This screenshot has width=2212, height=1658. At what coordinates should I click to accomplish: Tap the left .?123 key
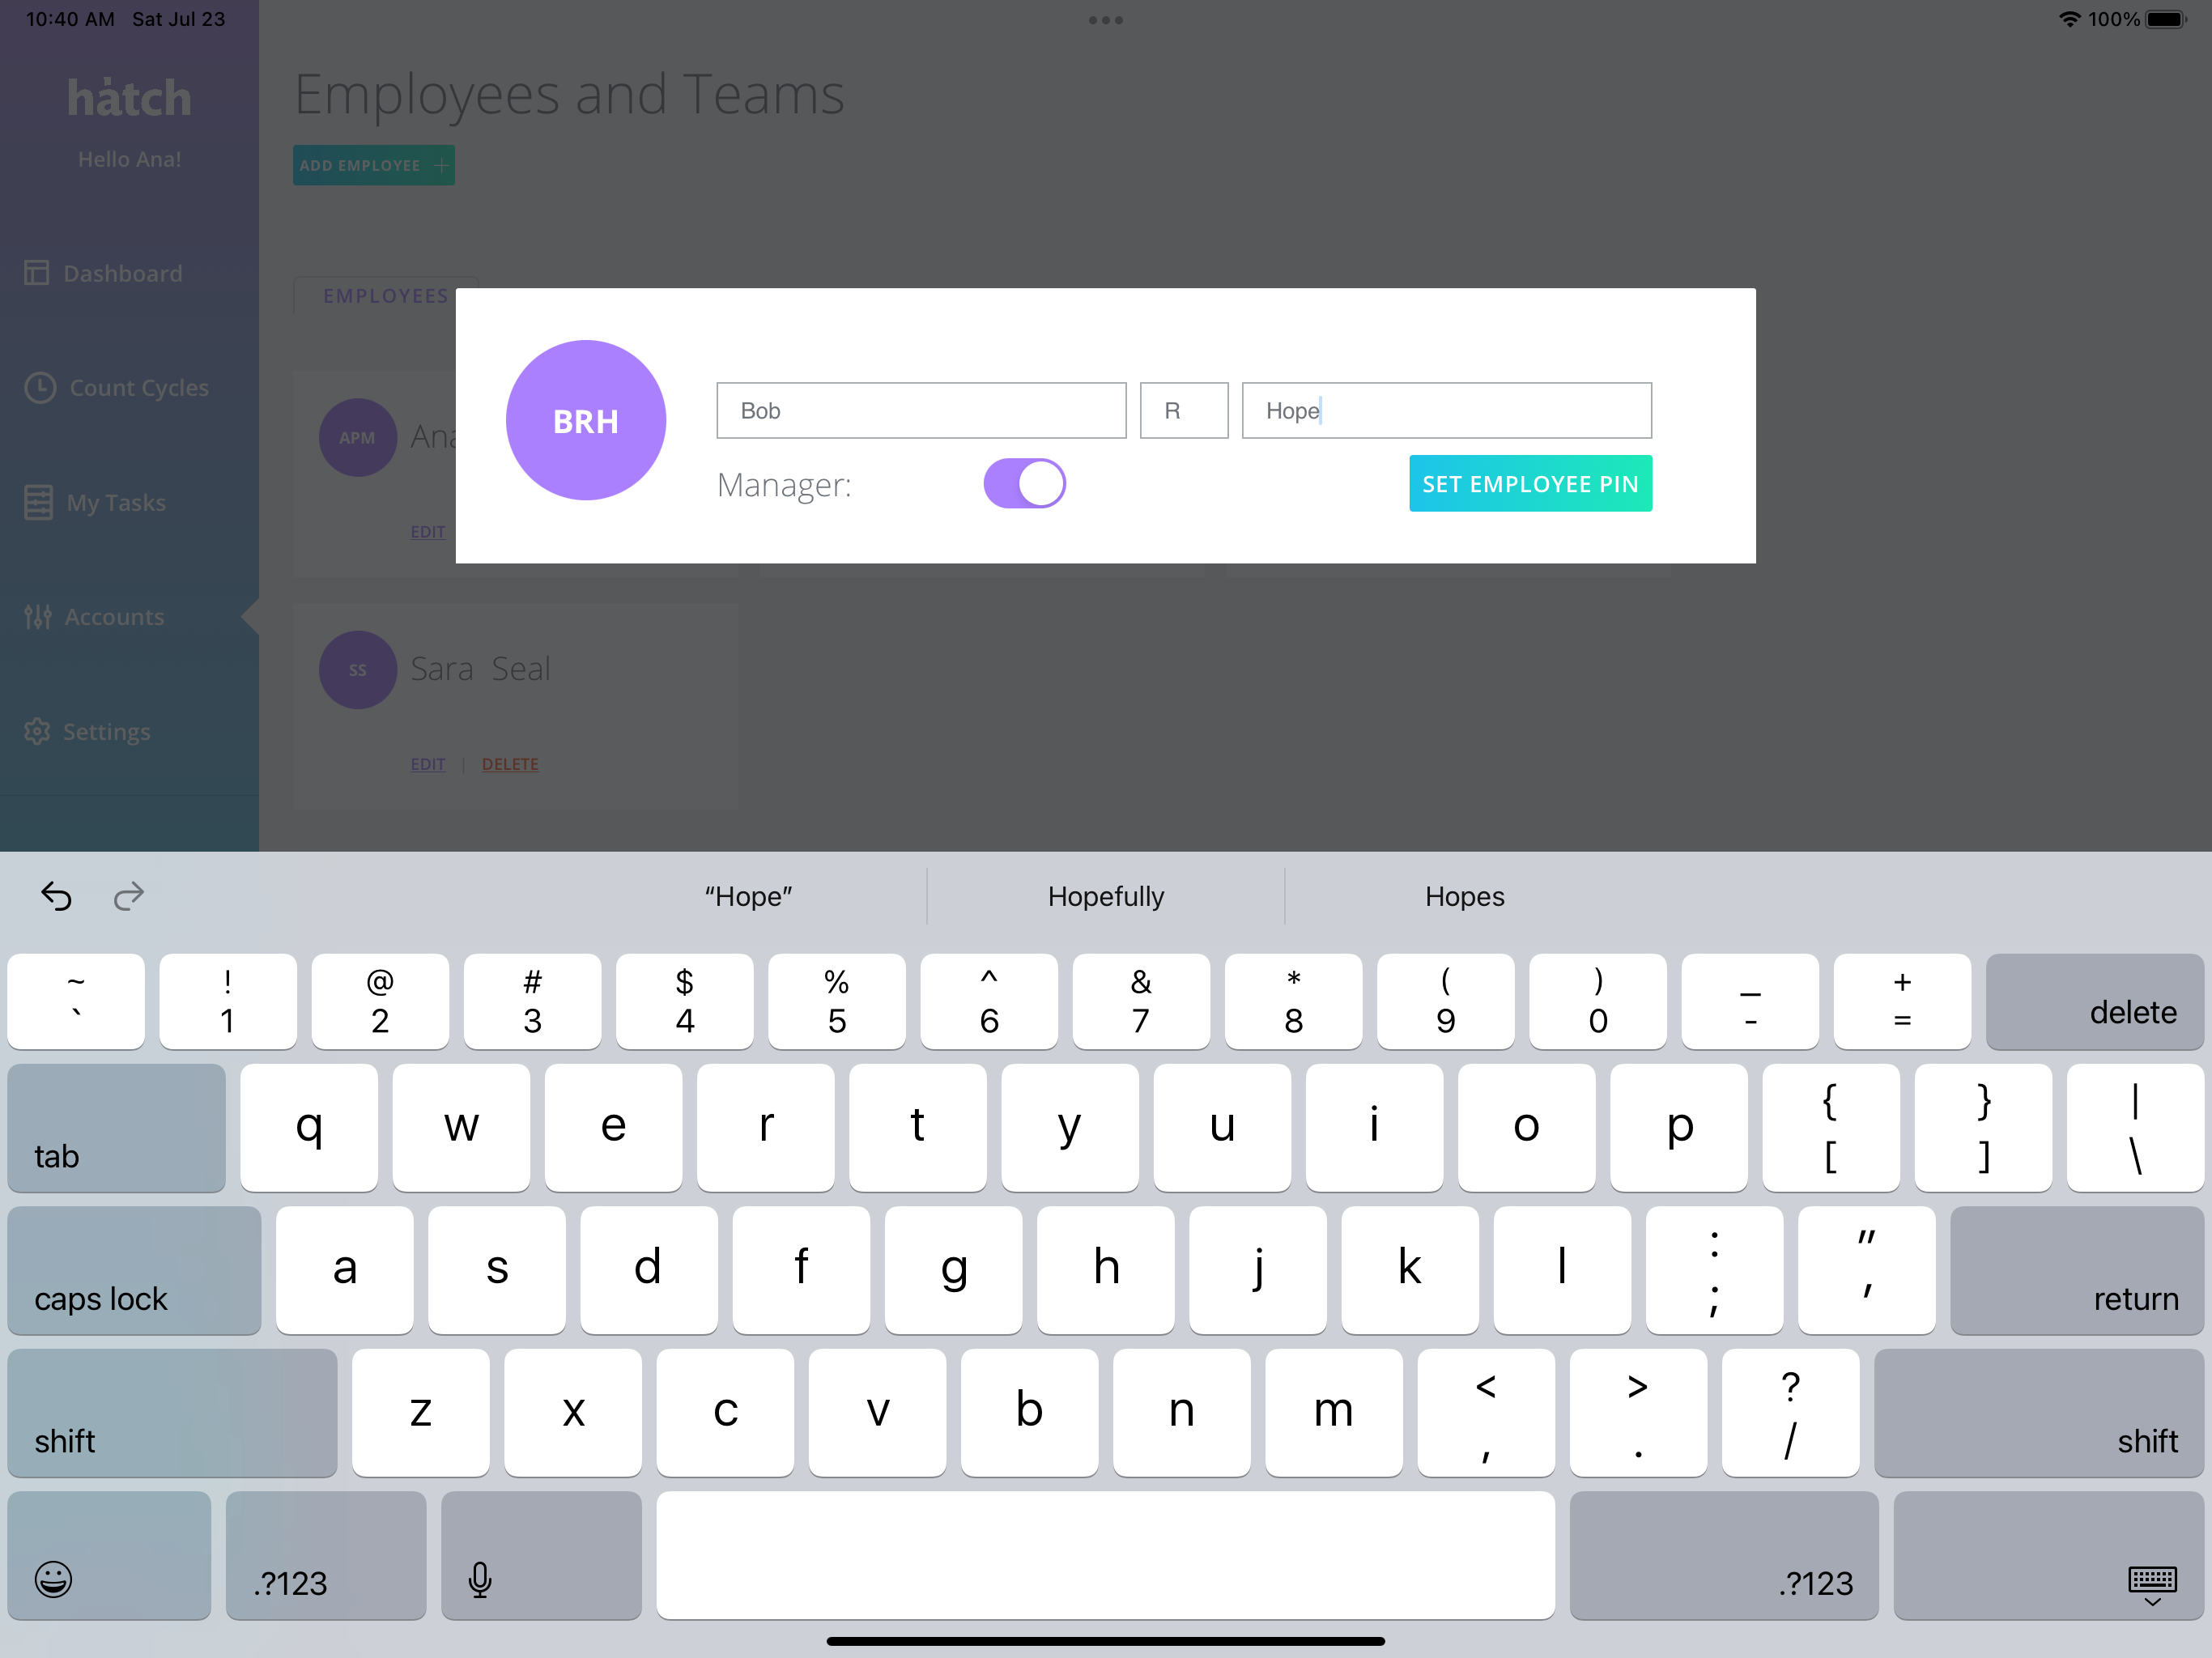pos(325,1555)
